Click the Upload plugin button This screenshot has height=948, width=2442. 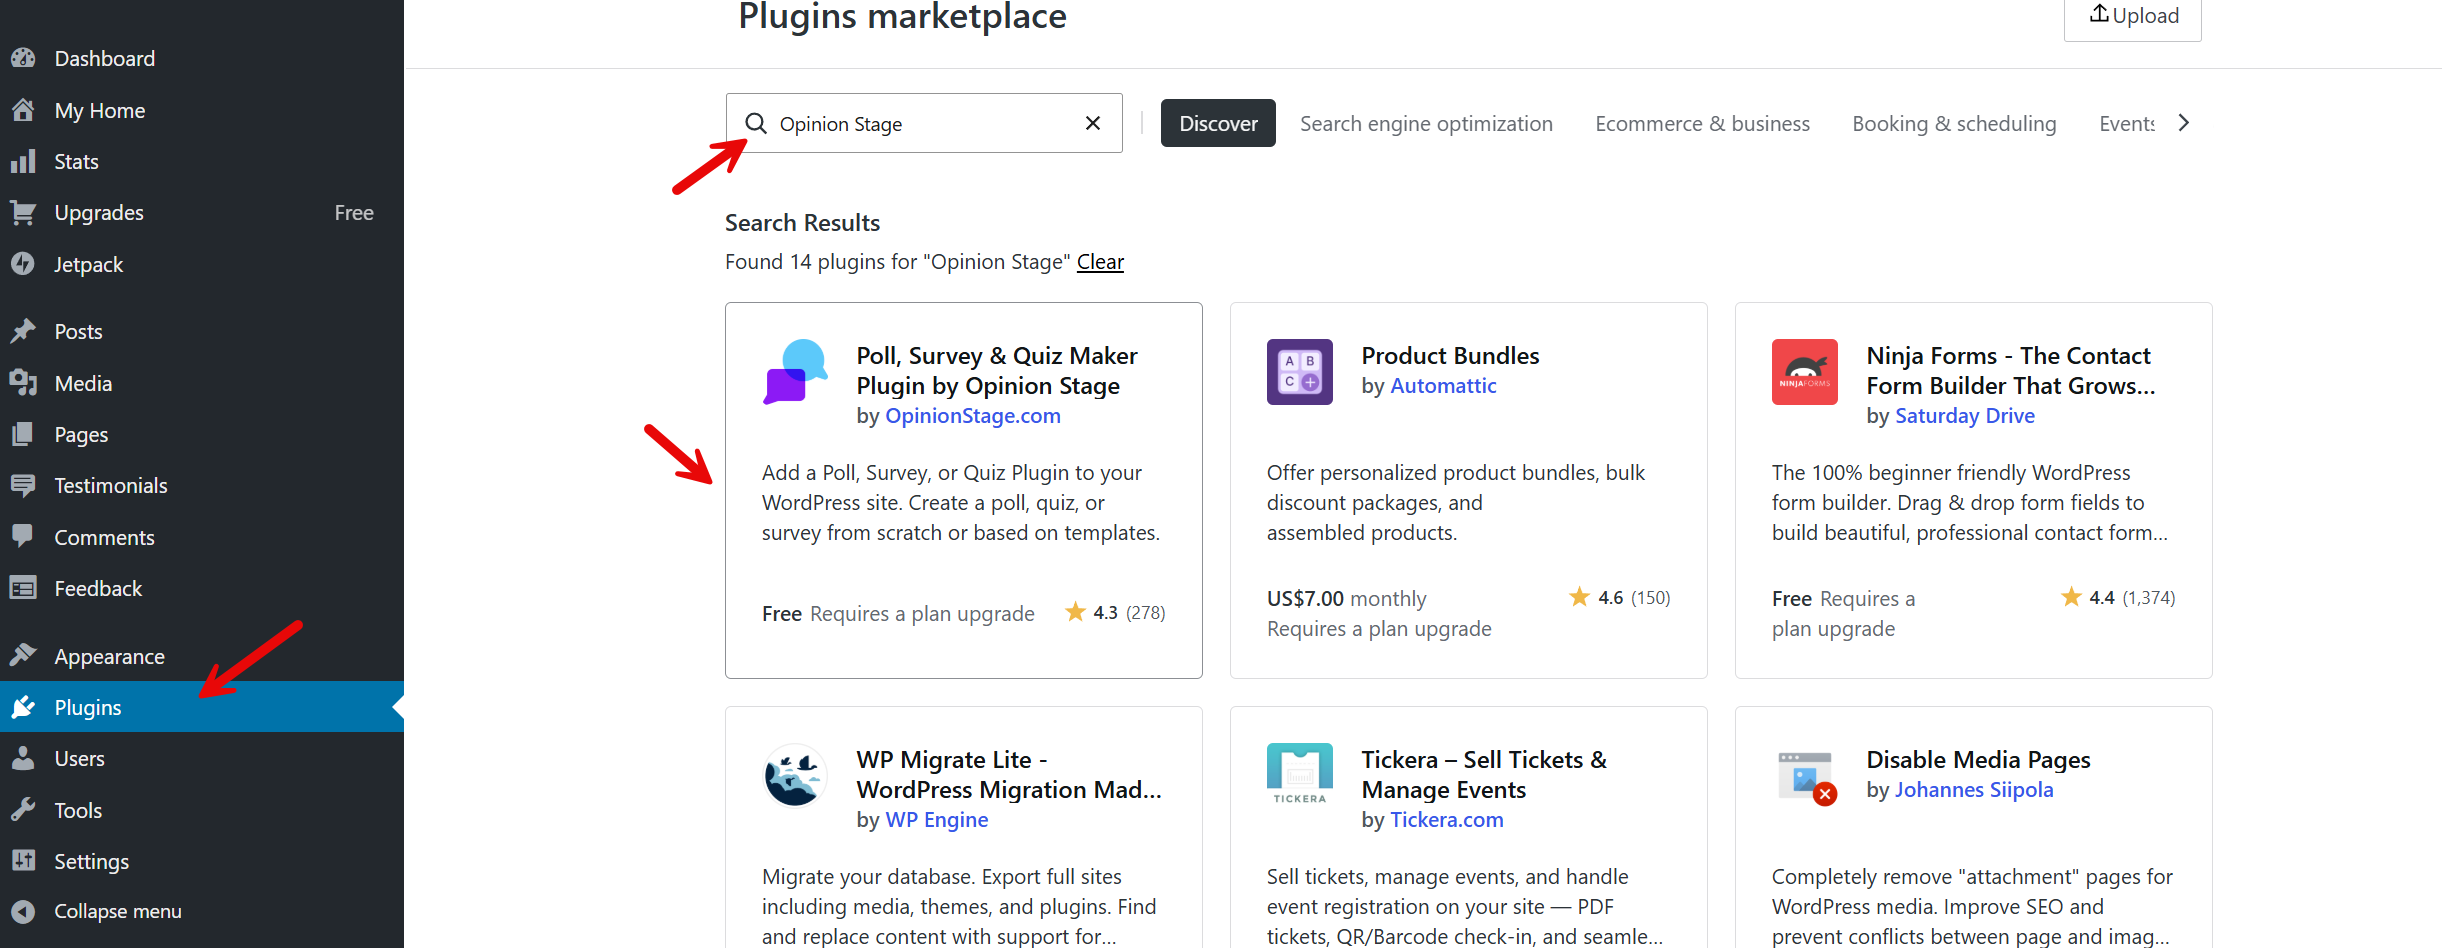(2132, 15)
